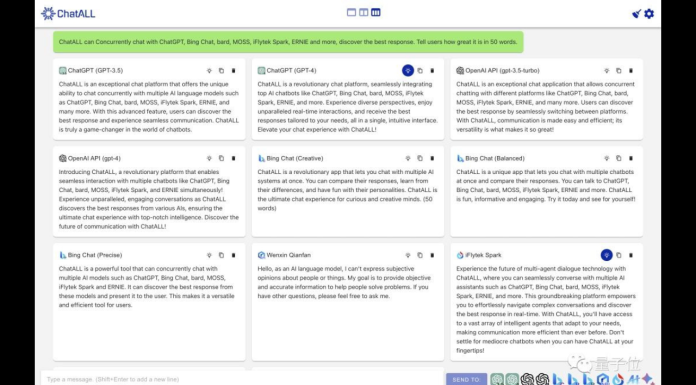Delete the OpenAI API (gpt-3.5-turbo) response
Viewport: 696px width, 385px height.
631,71
